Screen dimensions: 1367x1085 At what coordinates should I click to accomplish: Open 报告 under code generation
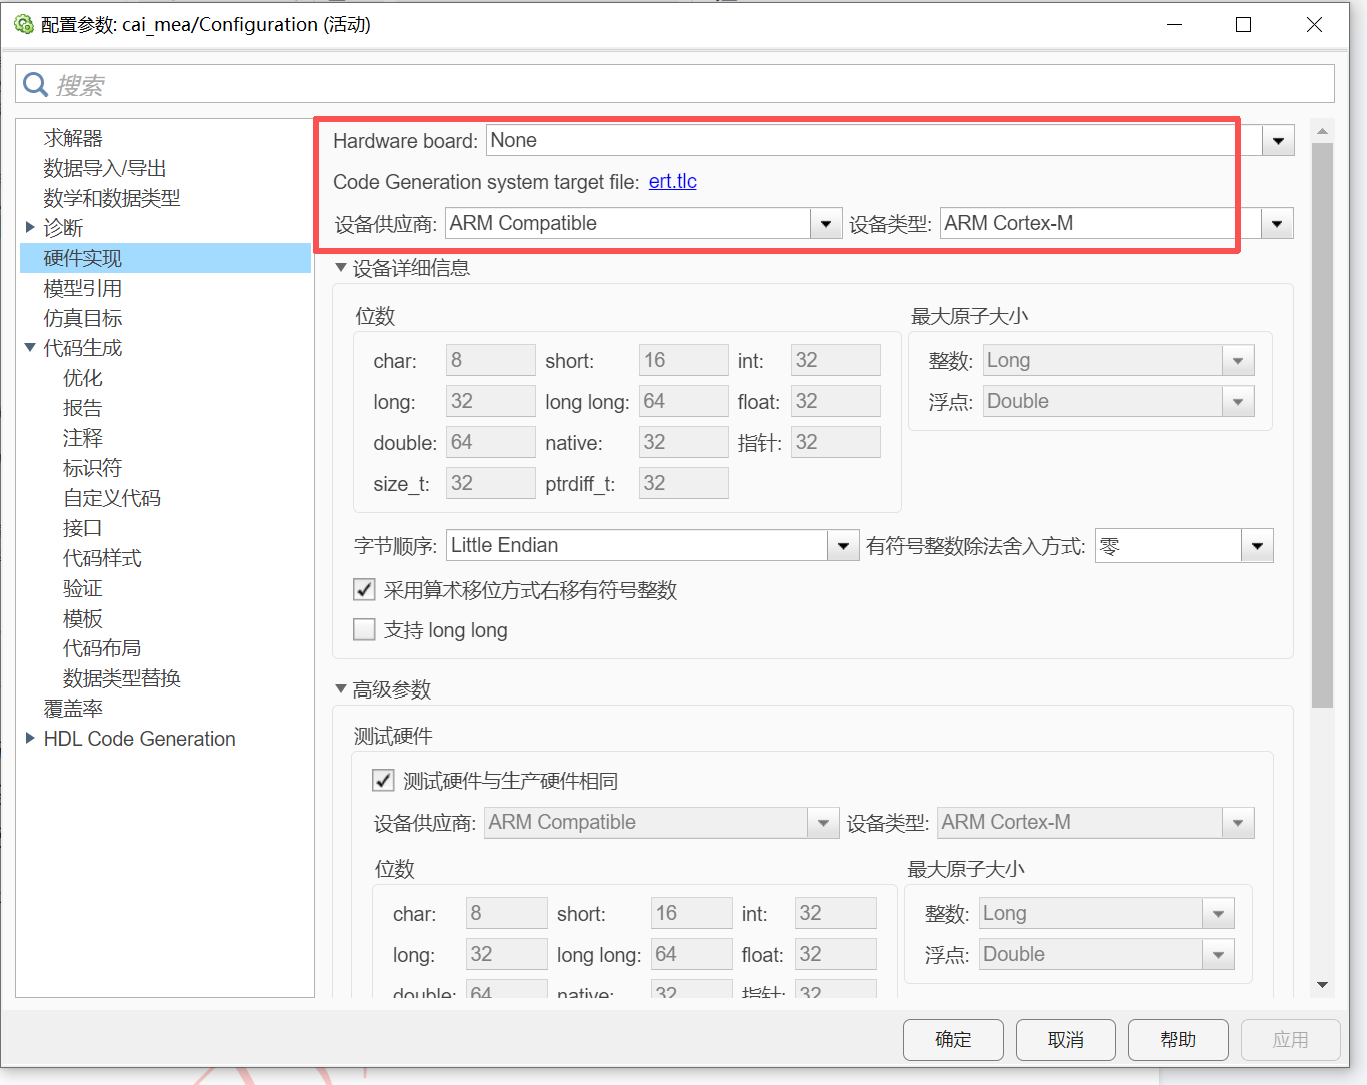[x=83, y=408]
